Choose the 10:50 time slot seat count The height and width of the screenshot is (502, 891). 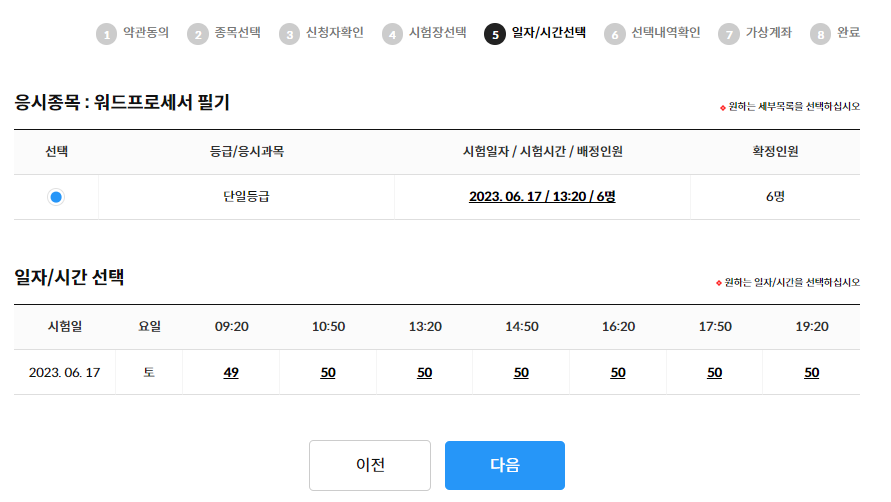point(328,372)
